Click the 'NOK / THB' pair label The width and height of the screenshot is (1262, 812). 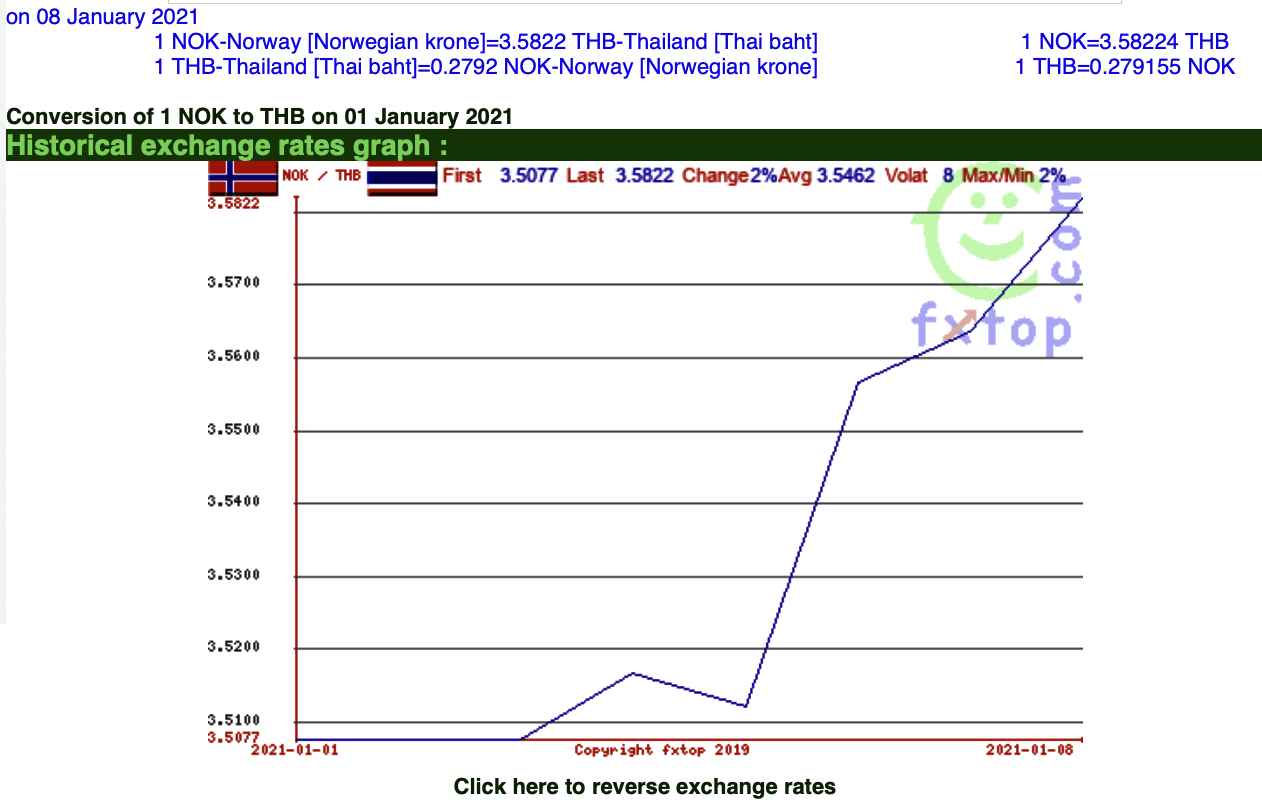(321, 176)
